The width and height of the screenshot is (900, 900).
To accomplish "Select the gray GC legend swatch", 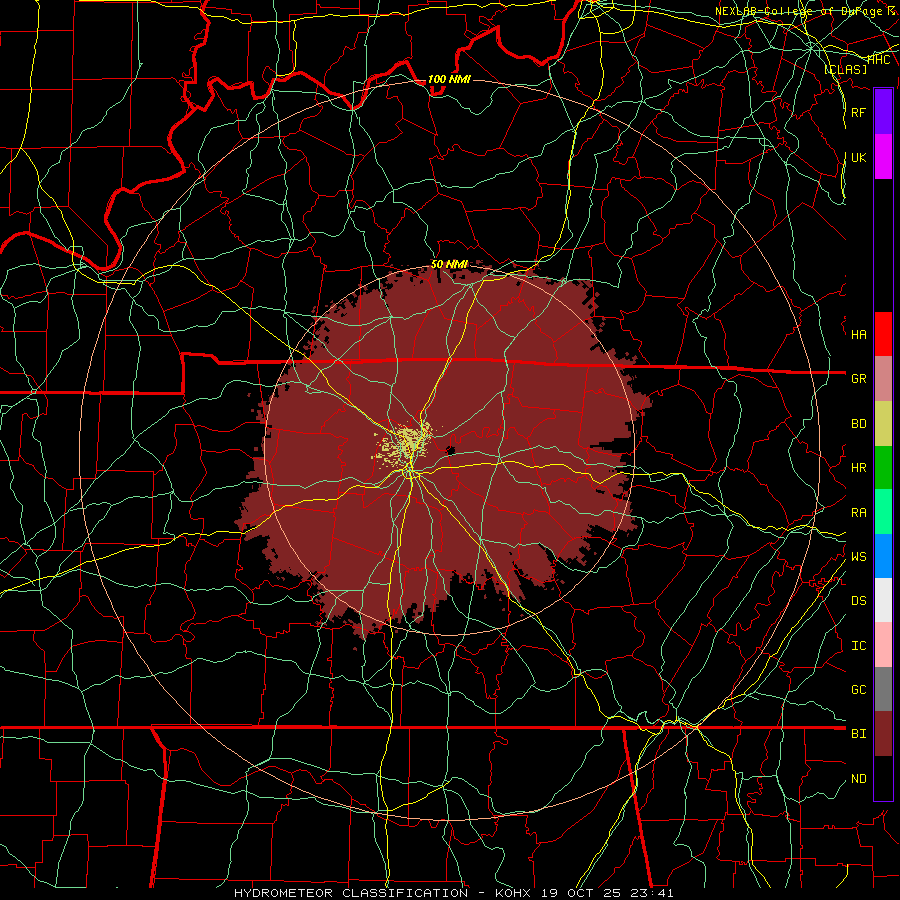I will pos(883,689).
